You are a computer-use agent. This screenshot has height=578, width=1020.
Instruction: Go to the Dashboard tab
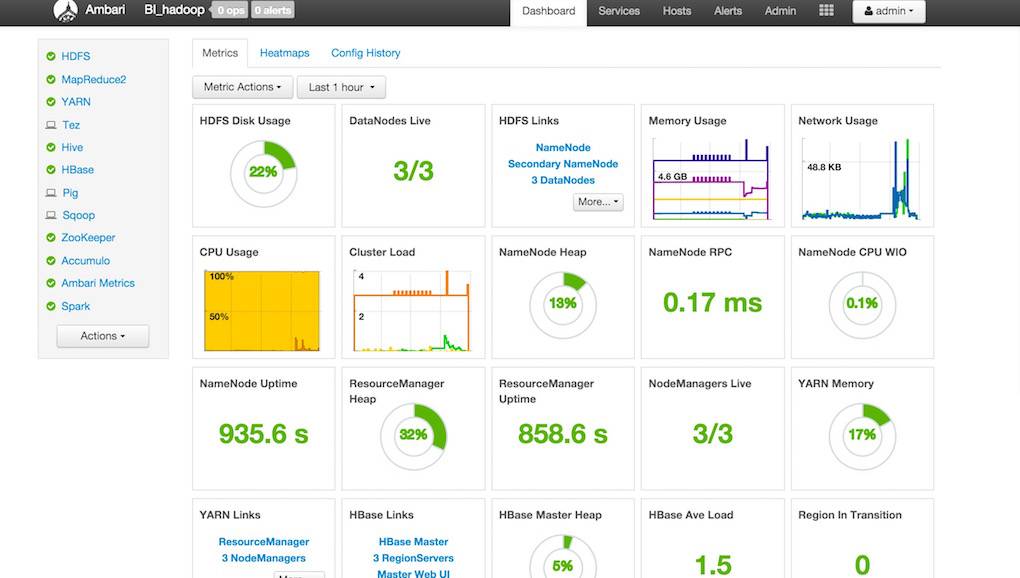(548, 11)
